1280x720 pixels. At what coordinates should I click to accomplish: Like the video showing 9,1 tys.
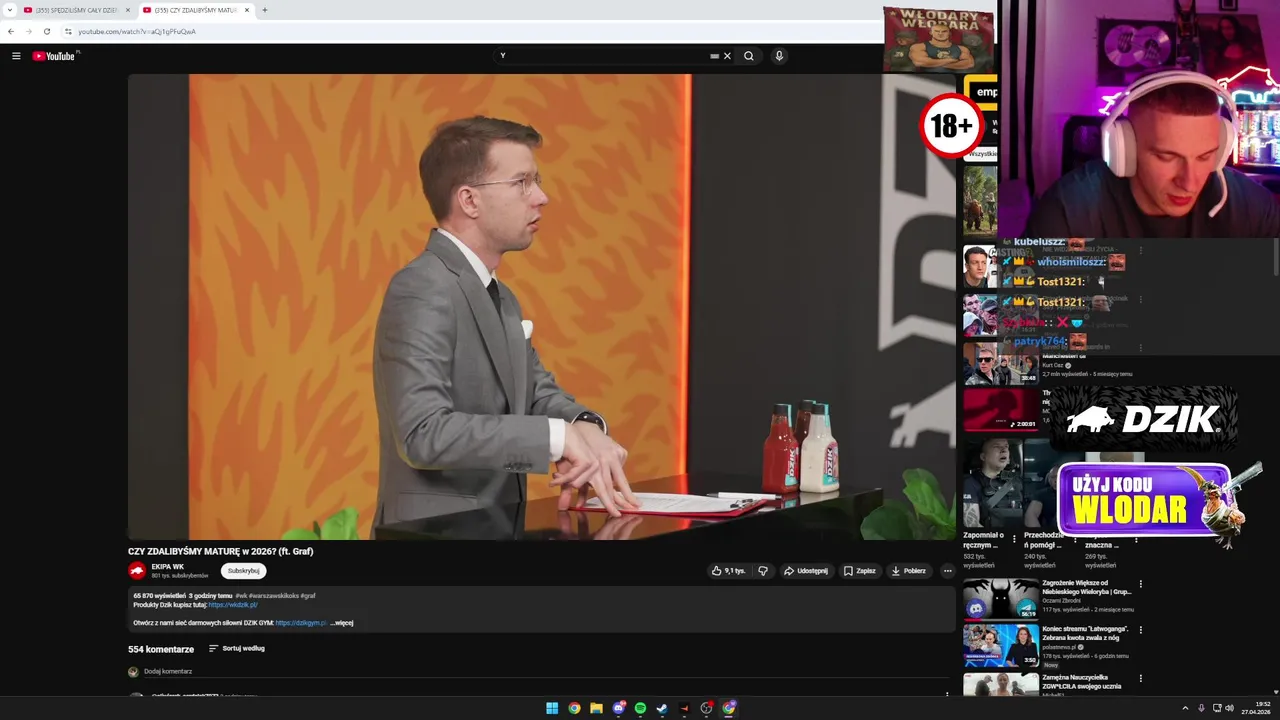(728, 571)
